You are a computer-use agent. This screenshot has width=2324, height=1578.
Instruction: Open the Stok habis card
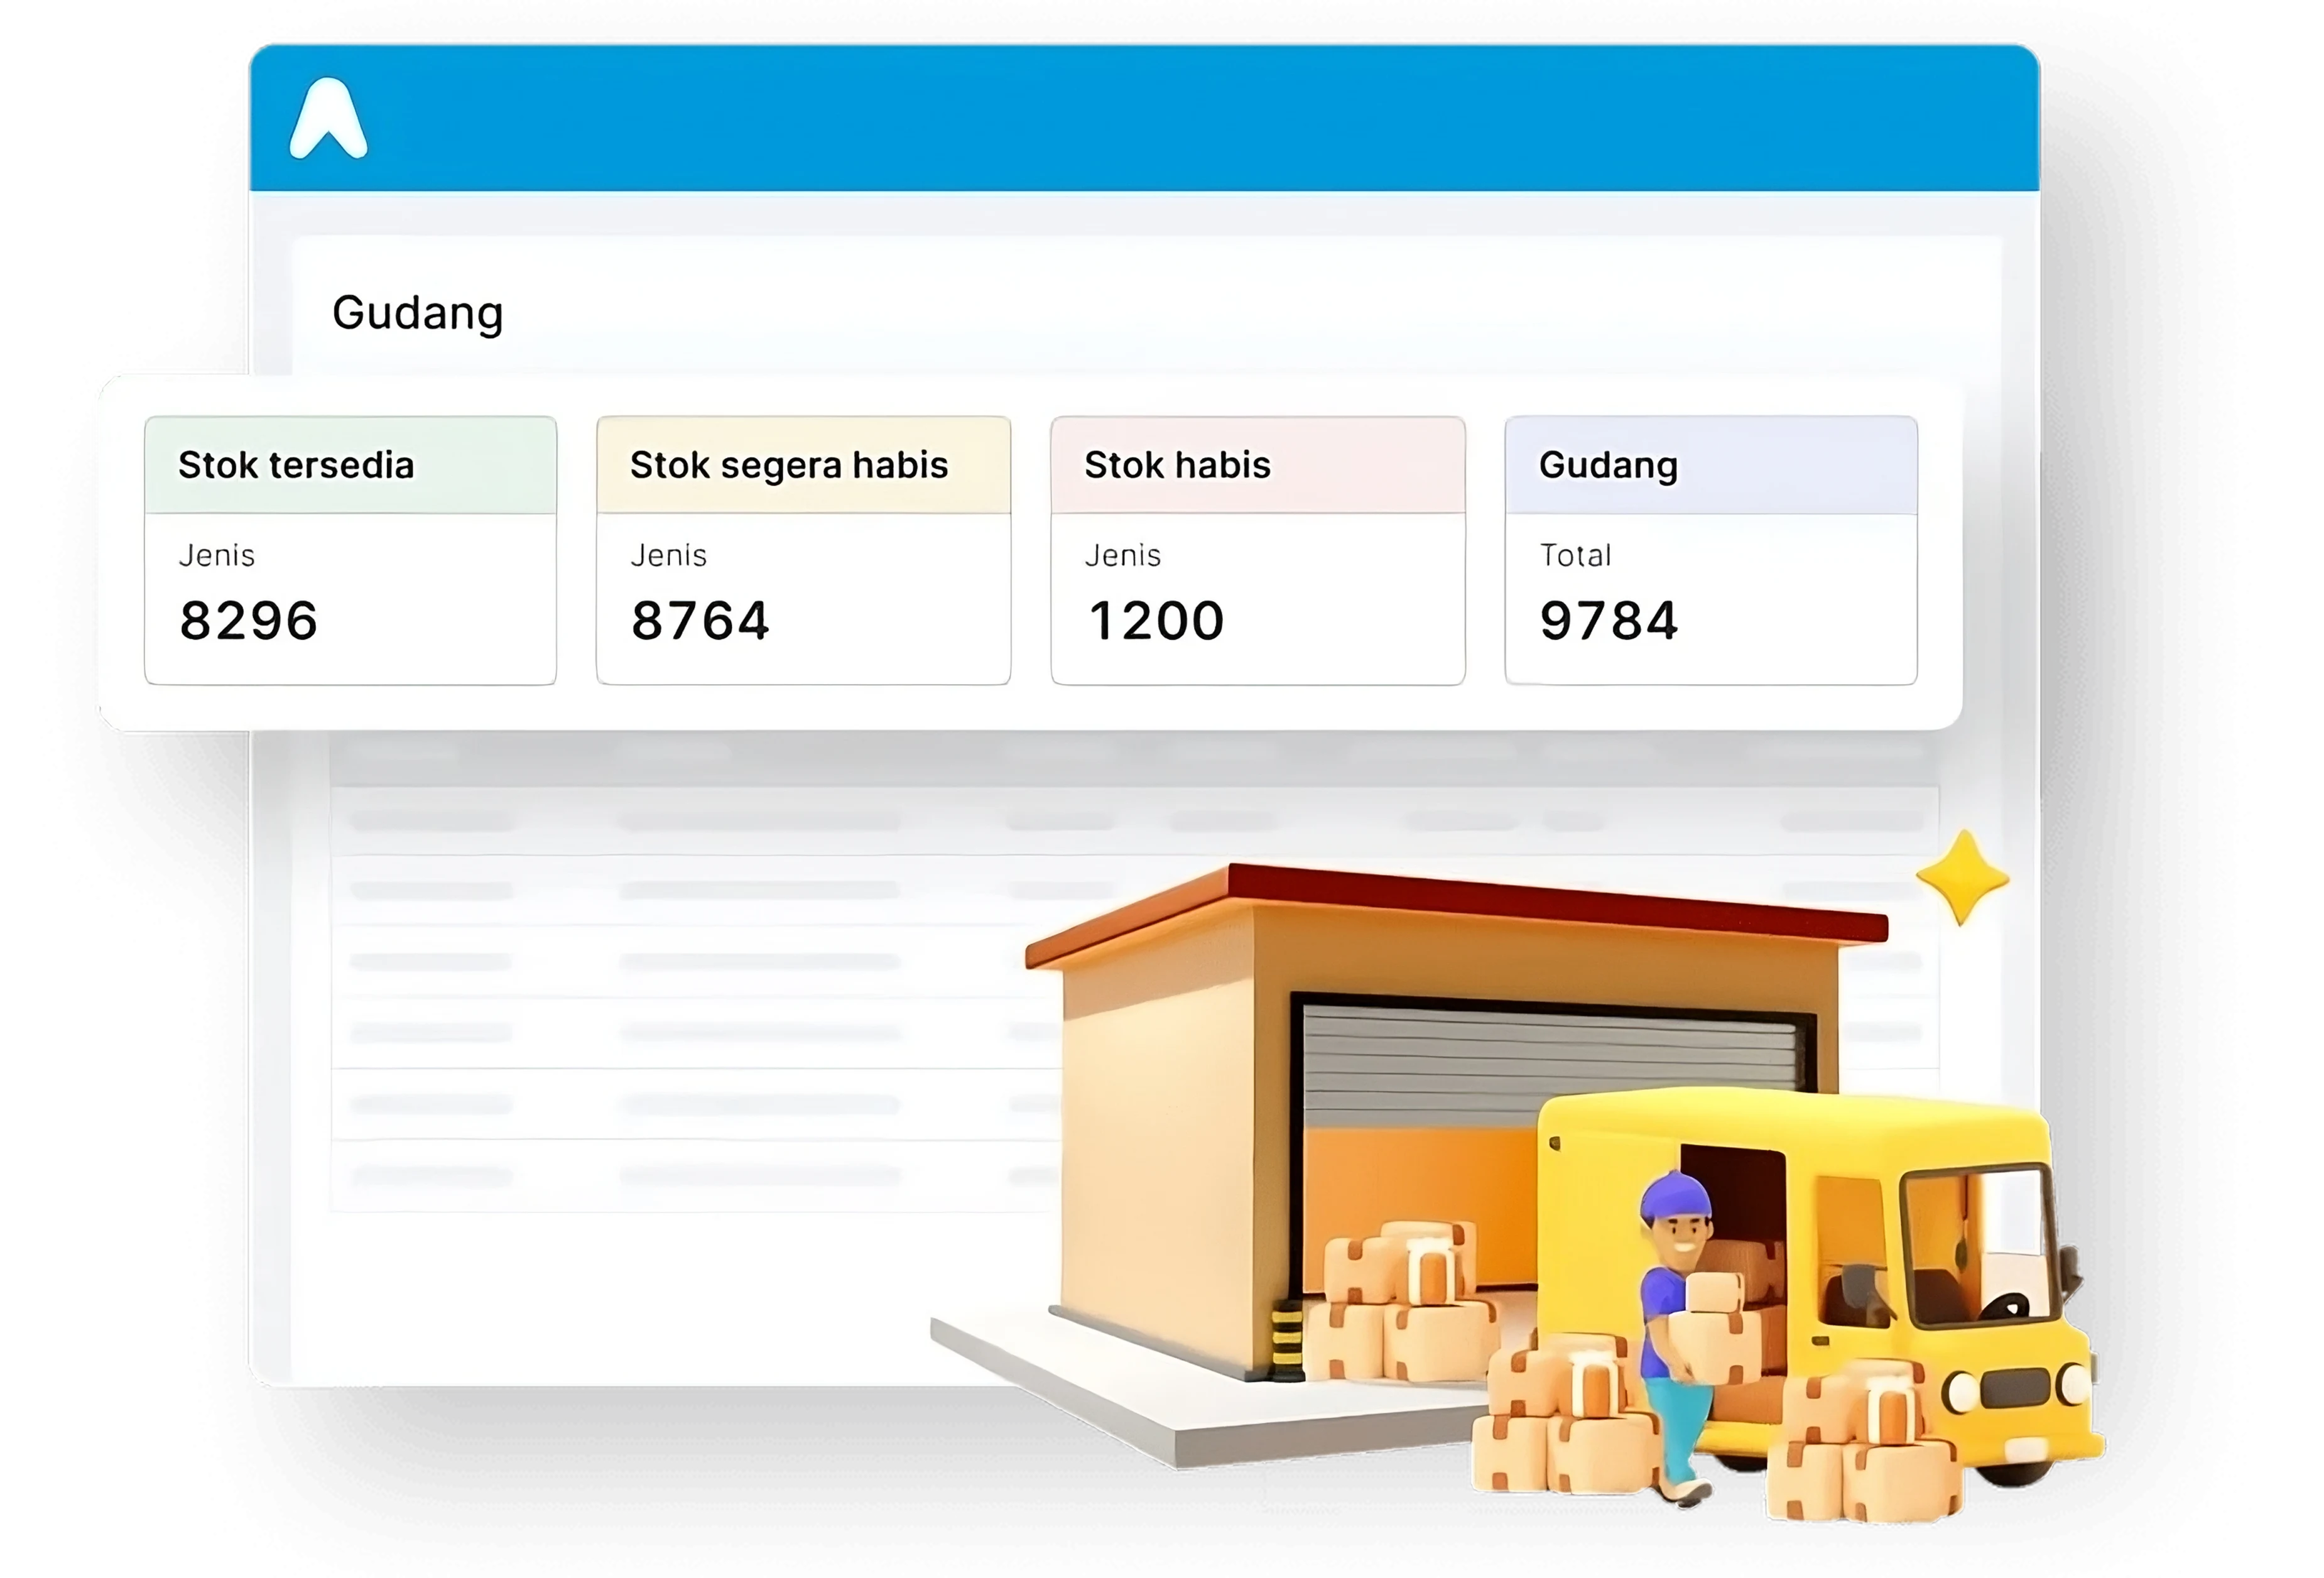tap(1258, 550)
